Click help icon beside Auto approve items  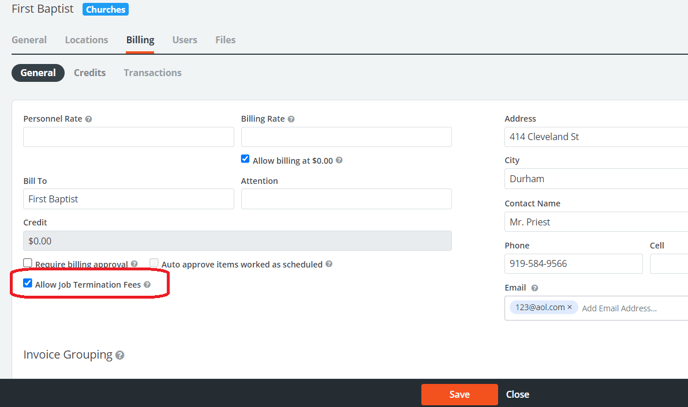coord(329,264)
